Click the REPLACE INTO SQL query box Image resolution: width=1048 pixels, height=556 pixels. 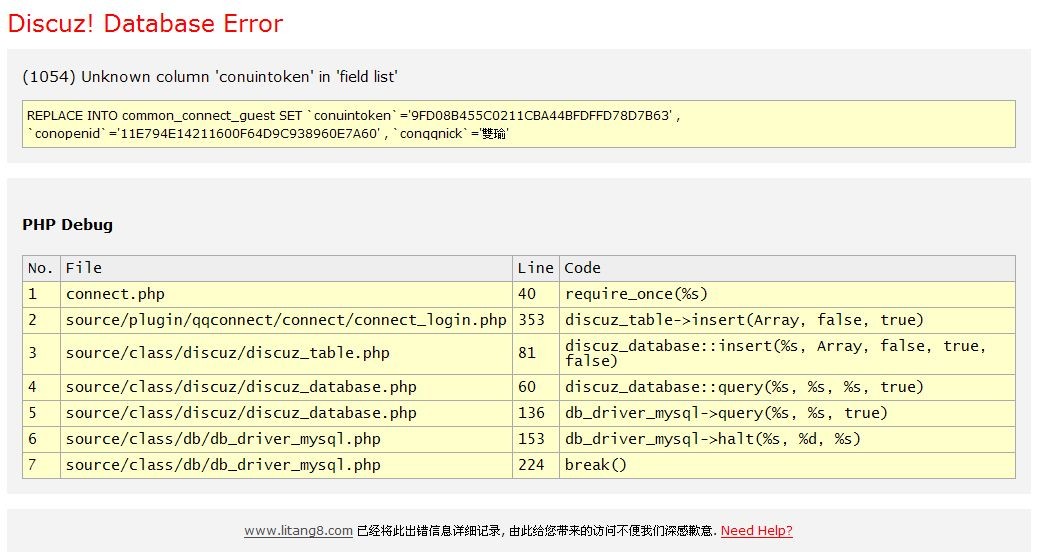point(518,124)
